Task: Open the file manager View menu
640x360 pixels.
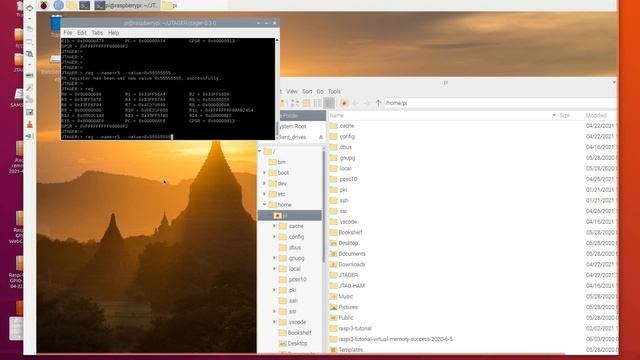Action: pos(292,91)
